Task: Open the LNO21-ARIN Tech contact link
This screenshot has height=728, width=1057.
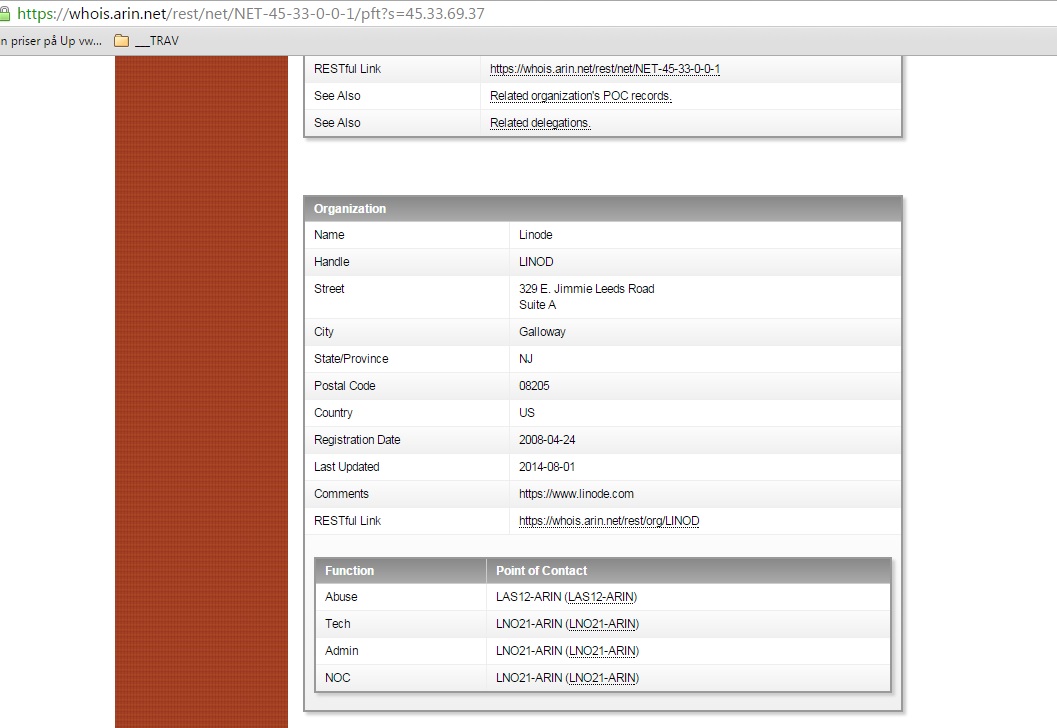Action: point(603,624)
